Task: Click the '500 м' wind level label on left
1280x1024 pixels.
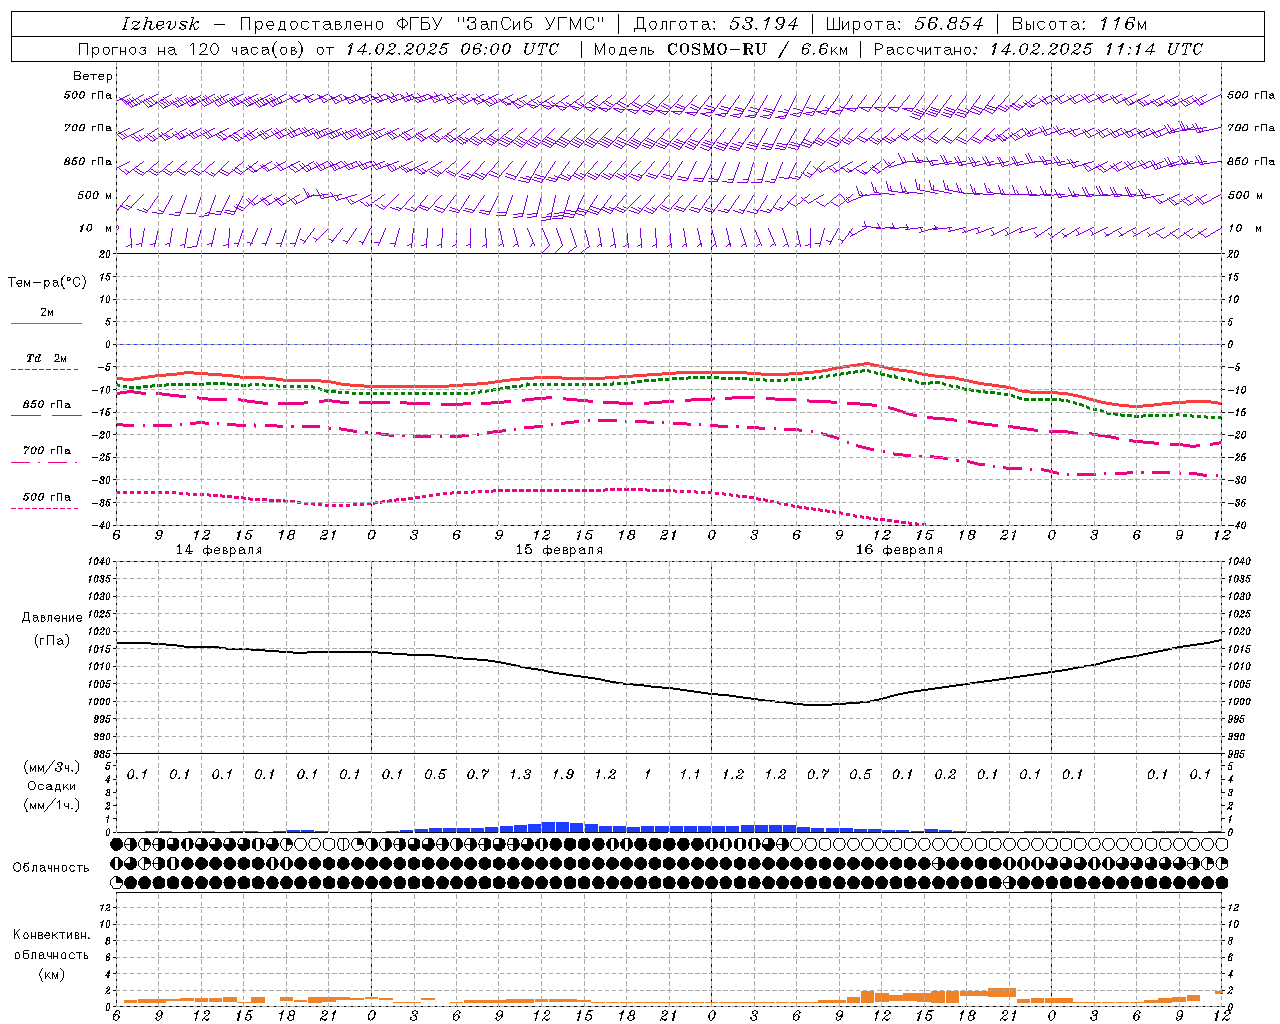Action: 95,195
